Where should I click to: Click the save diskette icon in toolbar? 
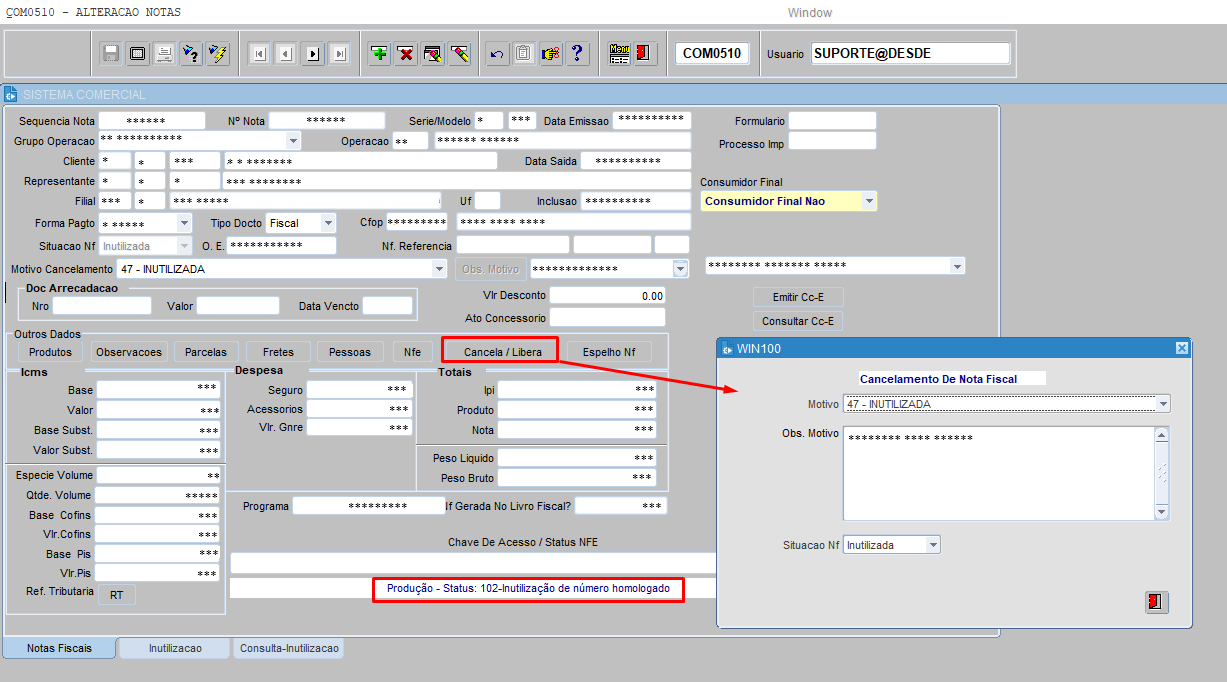click(x=111, y=54)
